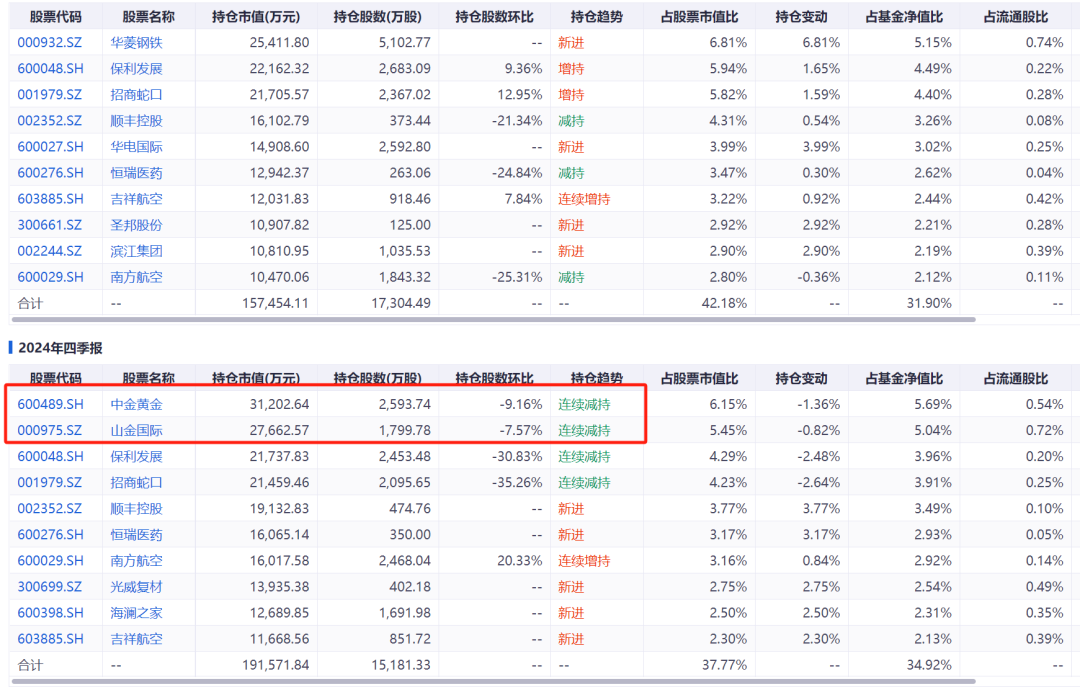Open 圣邦股份 stock link
The width and height of the screenshot is (1080, 687).
click(x=136, y=225)
